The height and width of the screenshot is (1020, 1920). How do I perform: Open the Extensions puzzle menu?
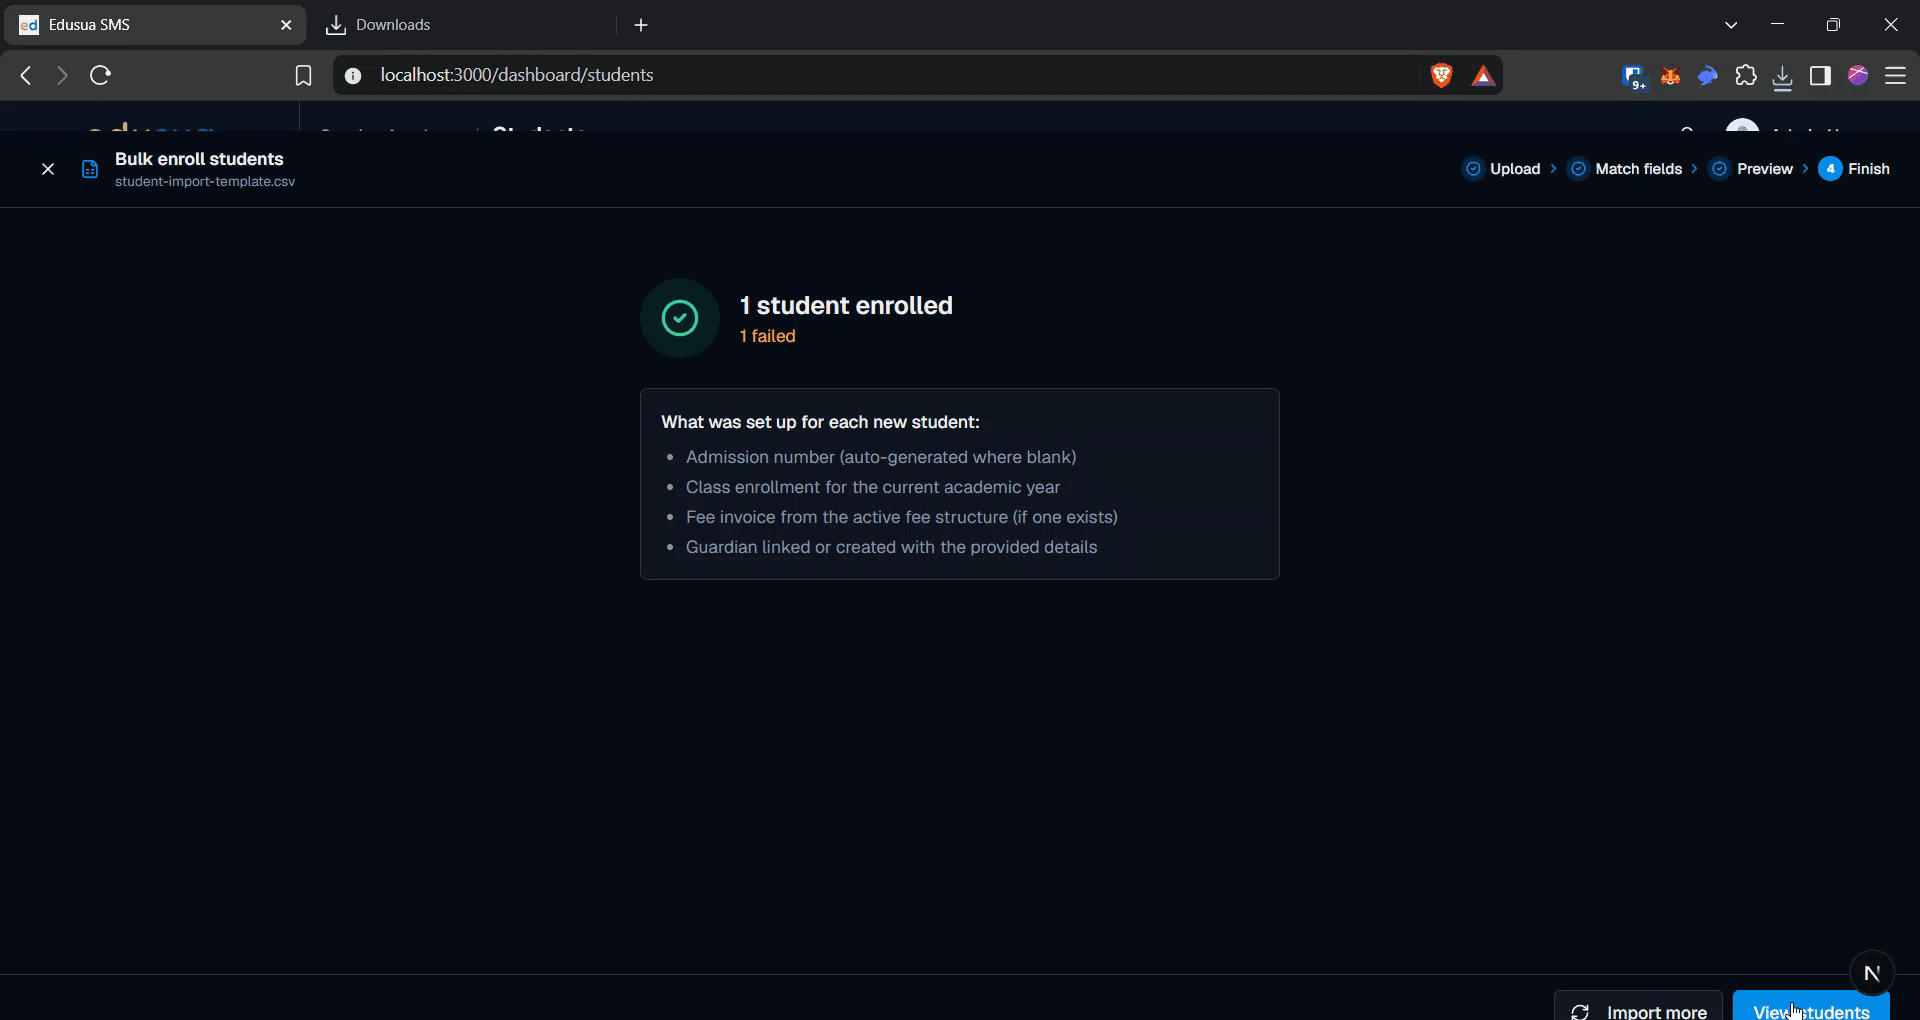pos(1746,75)
